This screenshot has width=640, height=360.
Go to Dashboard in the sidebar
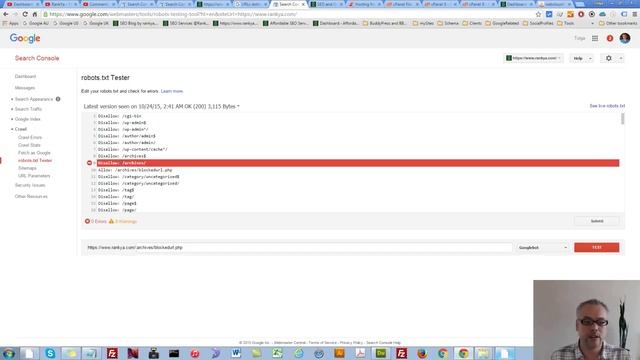(x=25, y=76)
